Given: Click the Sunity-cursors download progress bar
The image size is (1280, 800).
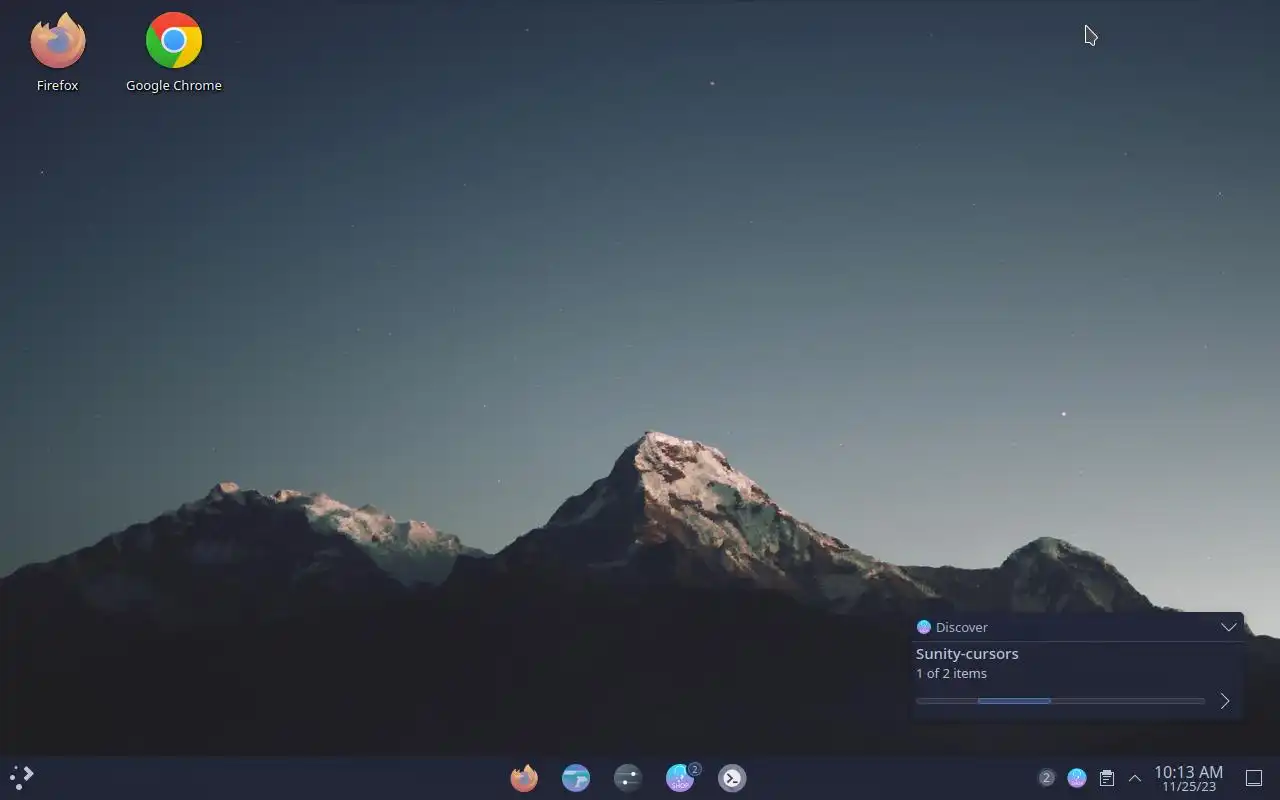Looking at the screenshot, I should (x=1060, y=701).
